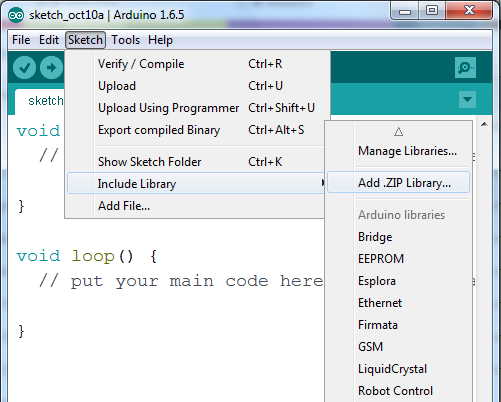This screenshot has width=501, height=402.
Task: Select the sketch tab
Action: [x=40, y=101]
